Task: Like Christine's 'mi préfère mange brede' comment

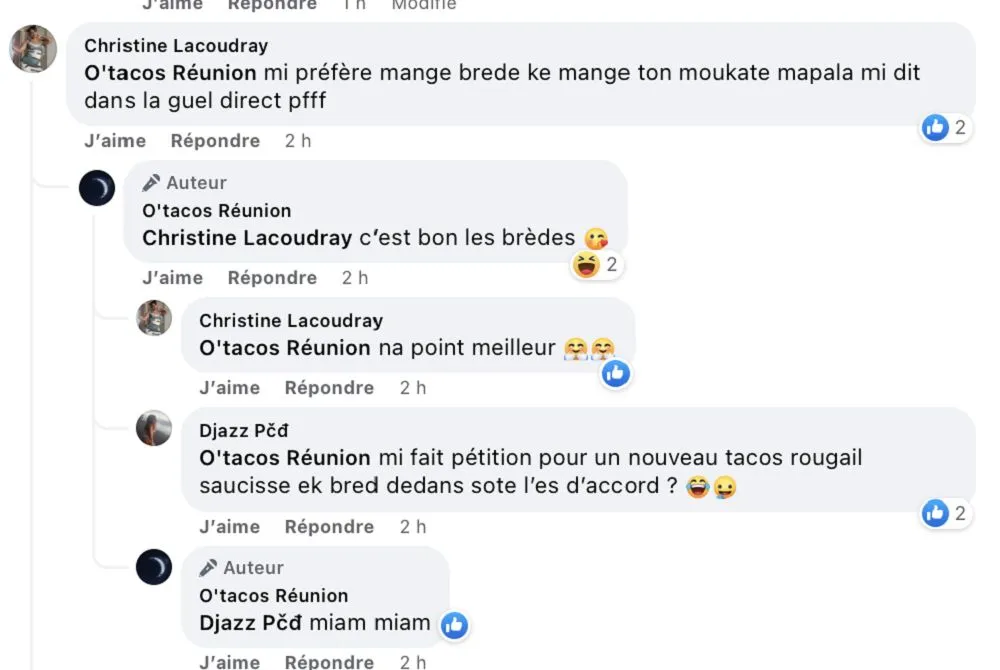Action: pyautogui.click(x=114, y=141)
